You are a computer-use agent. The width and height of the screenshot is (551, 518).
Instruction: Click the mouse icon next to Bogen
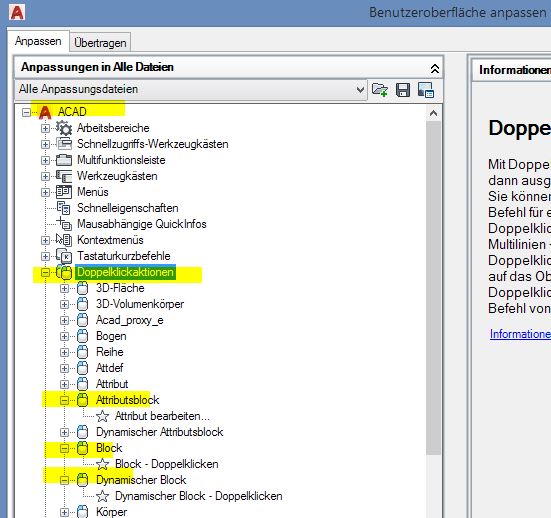(83, 336)
